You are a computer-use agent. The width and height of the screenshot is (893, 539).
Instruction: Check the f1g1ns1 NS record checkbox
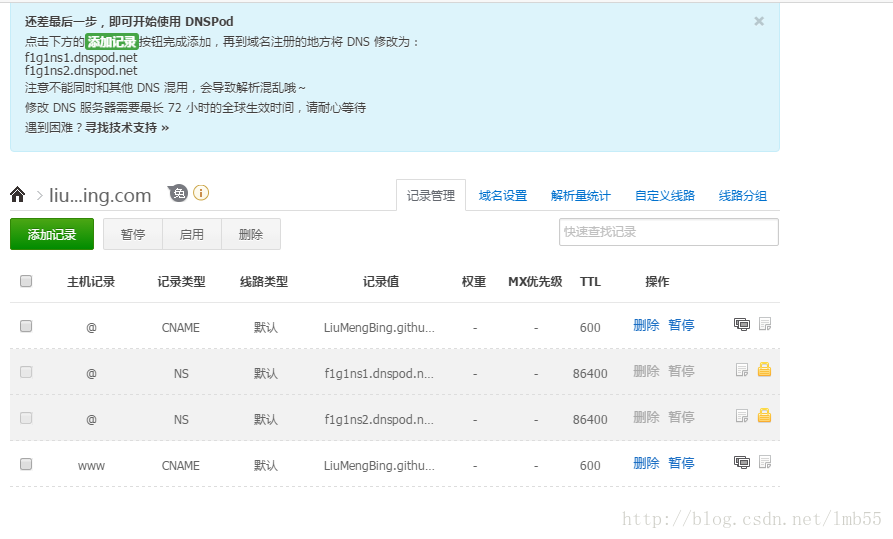26,372
